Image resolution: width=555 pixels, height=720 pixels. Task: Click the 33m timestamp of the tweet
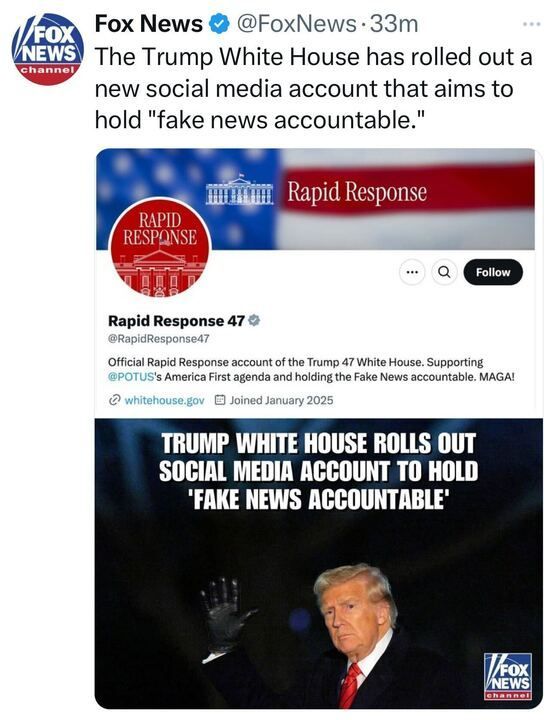tap(394, 24)
